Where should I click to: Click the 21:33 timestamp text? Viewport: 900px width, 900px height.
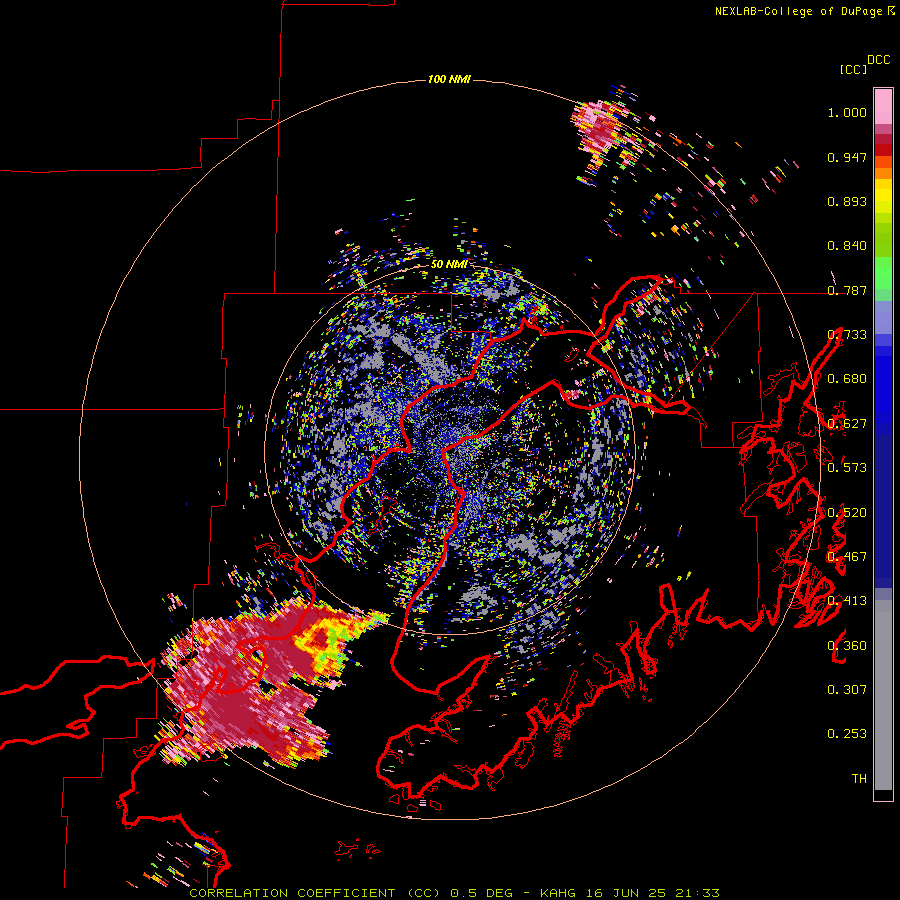(x=697, y=893)
